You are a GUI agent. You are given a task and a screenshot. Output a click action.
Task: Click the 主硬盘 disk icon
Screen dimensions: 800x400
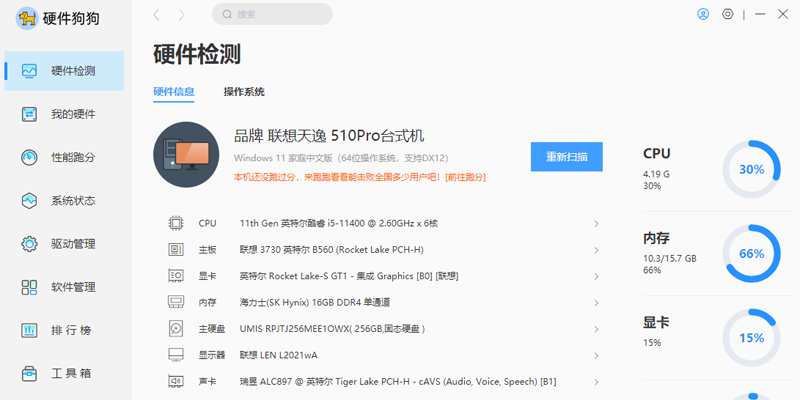(x=176, y=329)
